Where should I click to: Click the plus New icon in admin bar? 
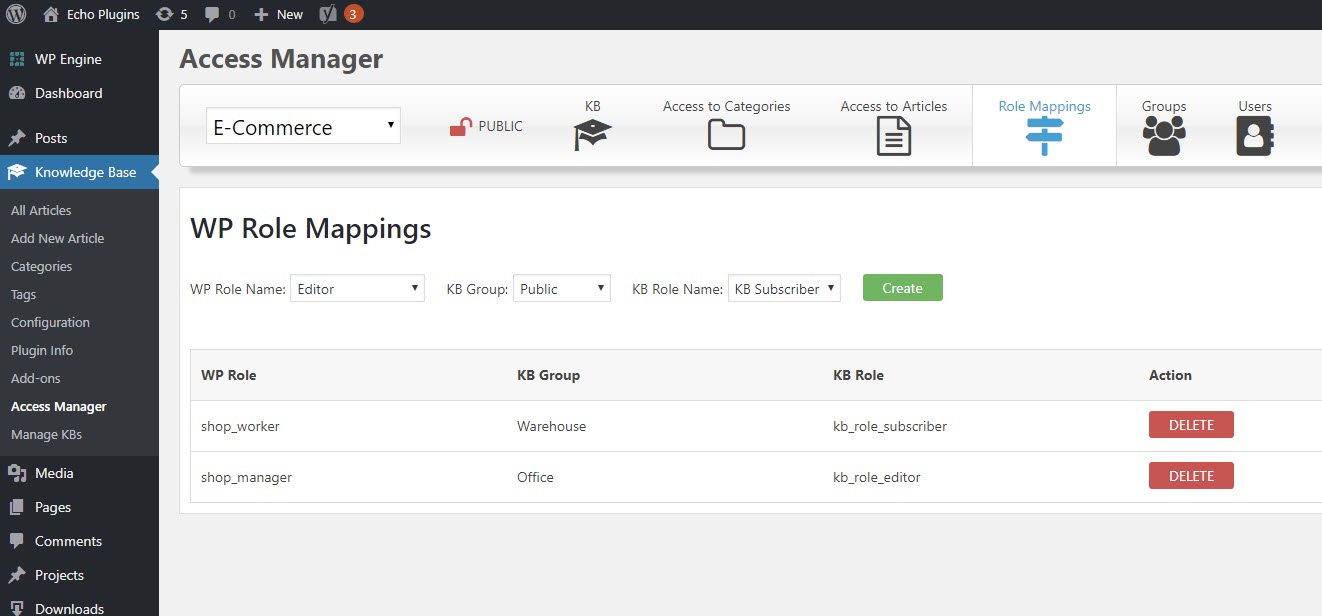point(261,14)
